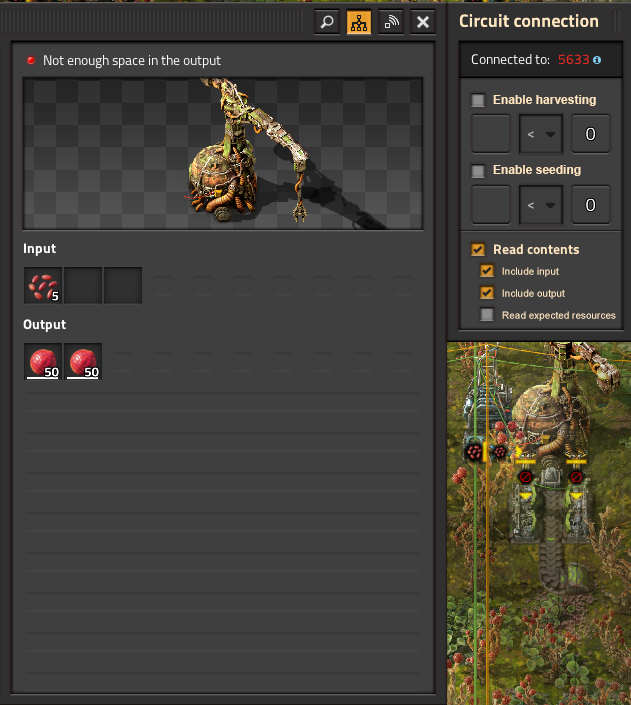Screen dimensions: 631x705
Task: Click the info icon next to 5633
Action: [x=597, y=60]
